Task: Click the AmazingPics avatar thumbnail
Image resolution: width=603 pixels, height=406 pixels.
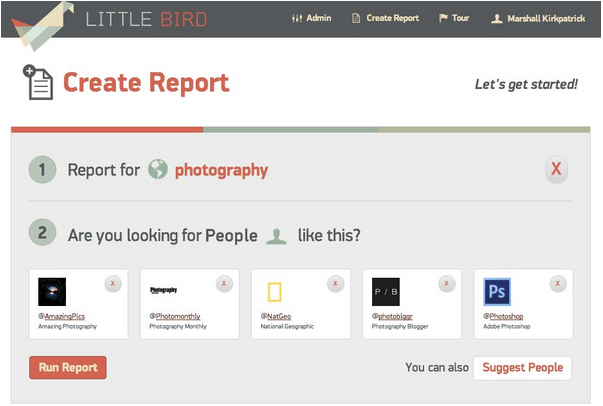Action: [52, 292]
